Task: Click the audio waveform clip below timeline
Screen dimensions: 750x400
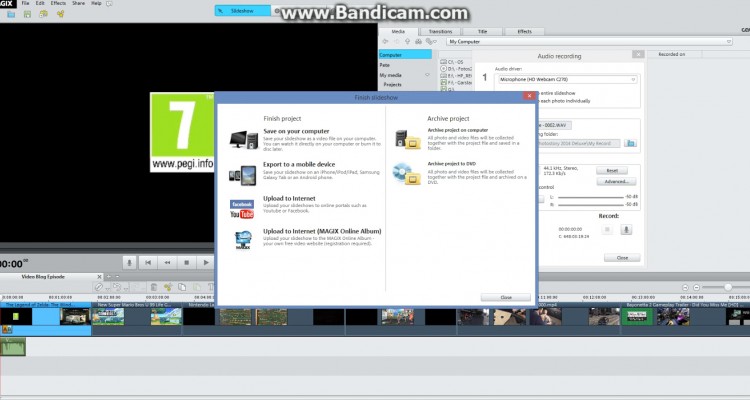Action: pyautogui.click(x=13, y=346)
